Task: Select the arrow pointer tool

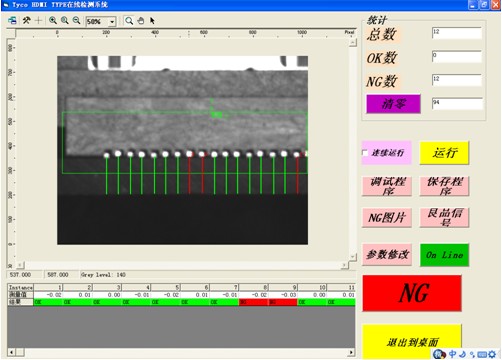Action: [x=152, y=21]
